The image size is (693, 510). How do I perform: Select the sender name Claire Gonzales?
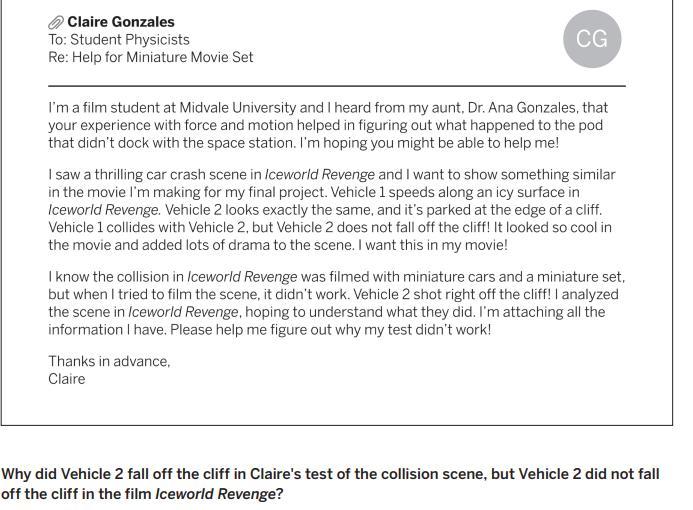pos(121,22)
